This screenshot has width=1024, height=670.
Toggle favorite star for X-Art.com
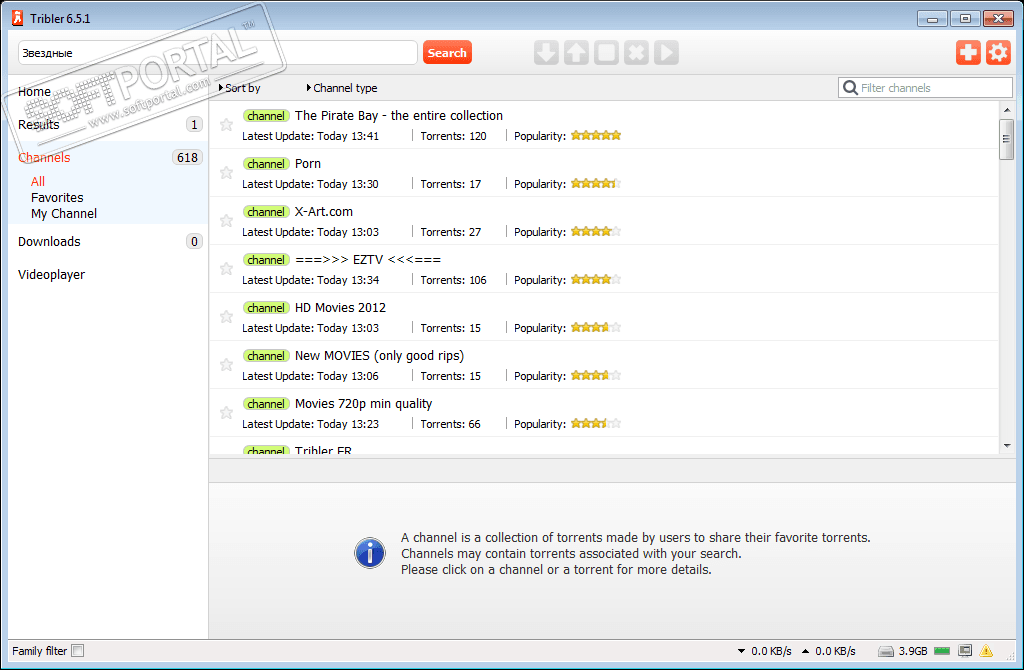point(226,220)
